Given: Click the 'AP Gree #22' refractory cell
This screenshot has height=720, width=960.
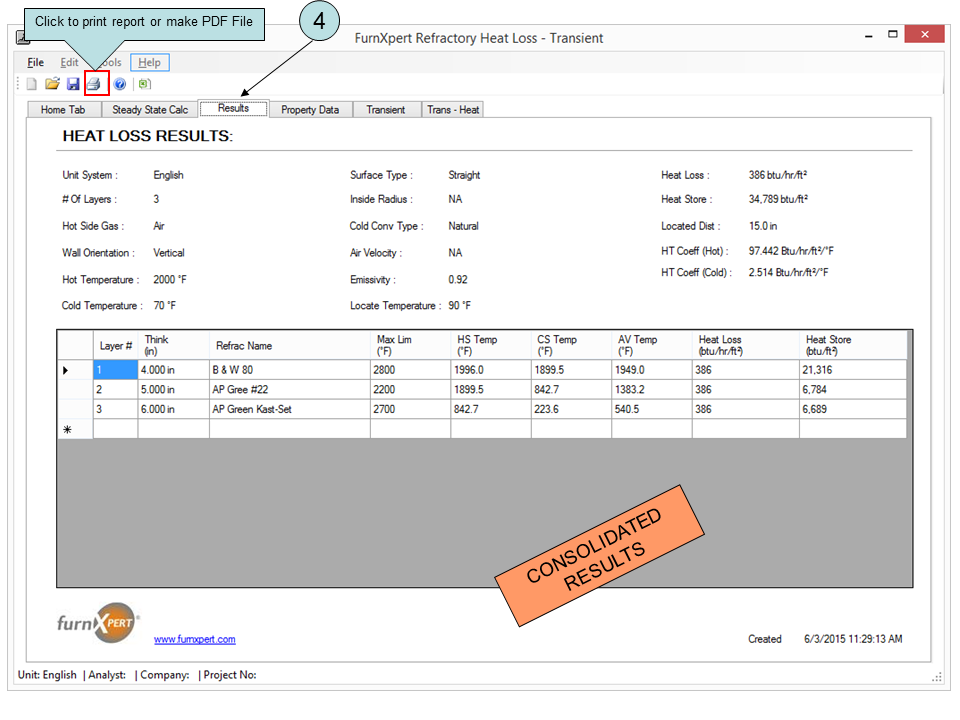Looking at the screenshot, I should [290, 389].
